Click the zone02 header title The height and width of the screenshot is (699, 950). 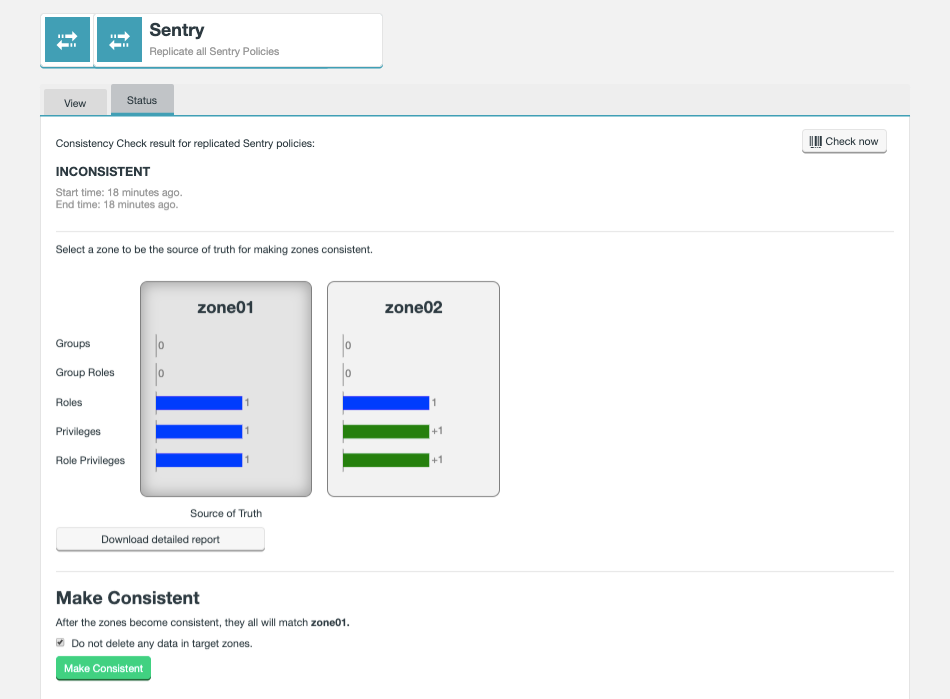(413, 307)
